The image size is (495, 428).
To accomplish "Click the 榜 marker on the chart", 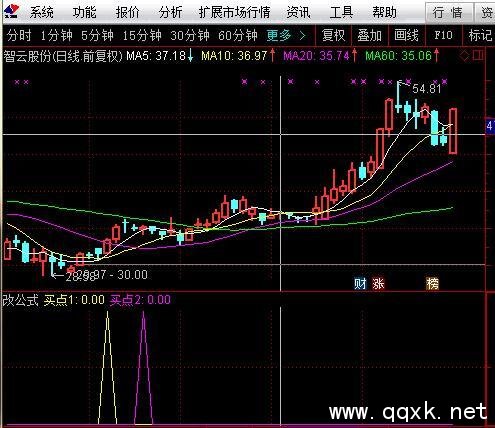I will [432, 284].
